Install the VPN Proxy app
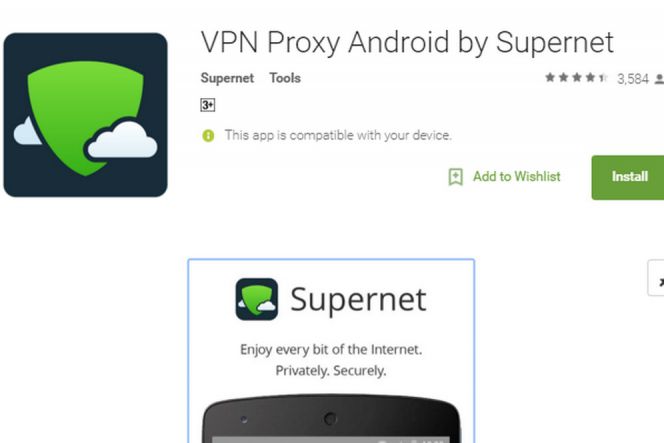 pos(628,177)
